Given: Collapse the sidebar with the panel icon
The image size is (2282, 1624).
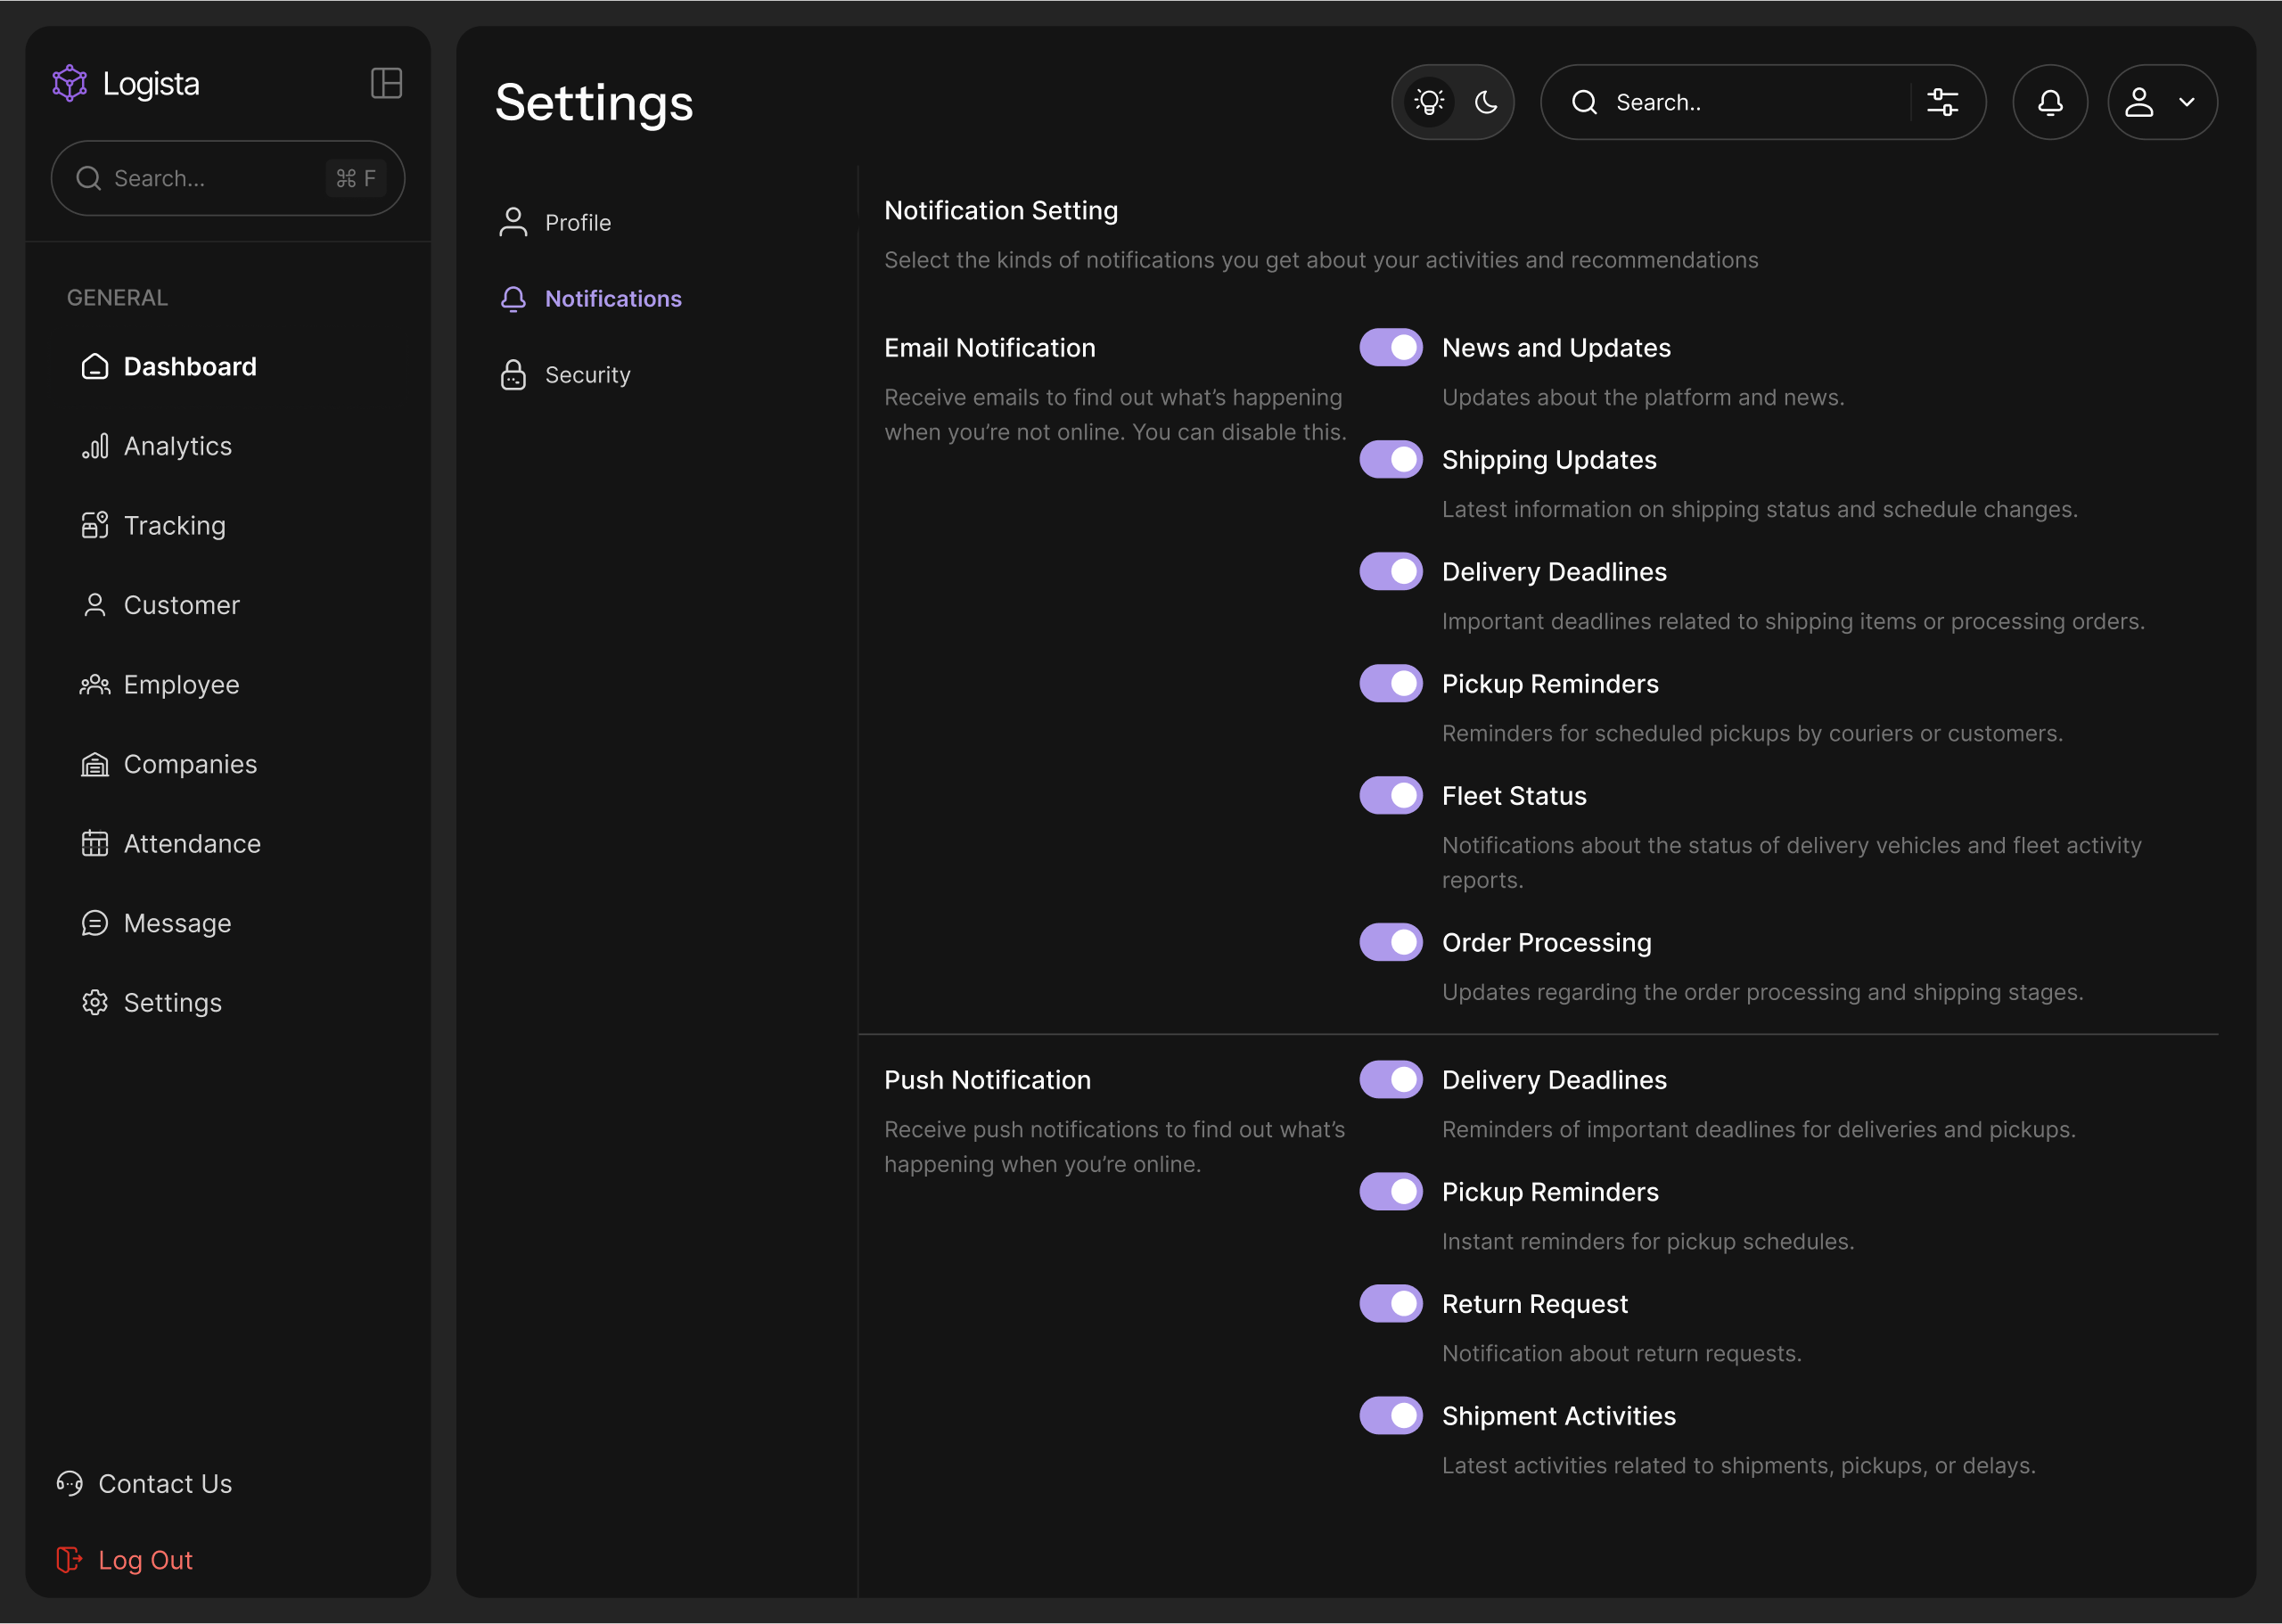Looking at the screenshot, I should pos(386,83).
